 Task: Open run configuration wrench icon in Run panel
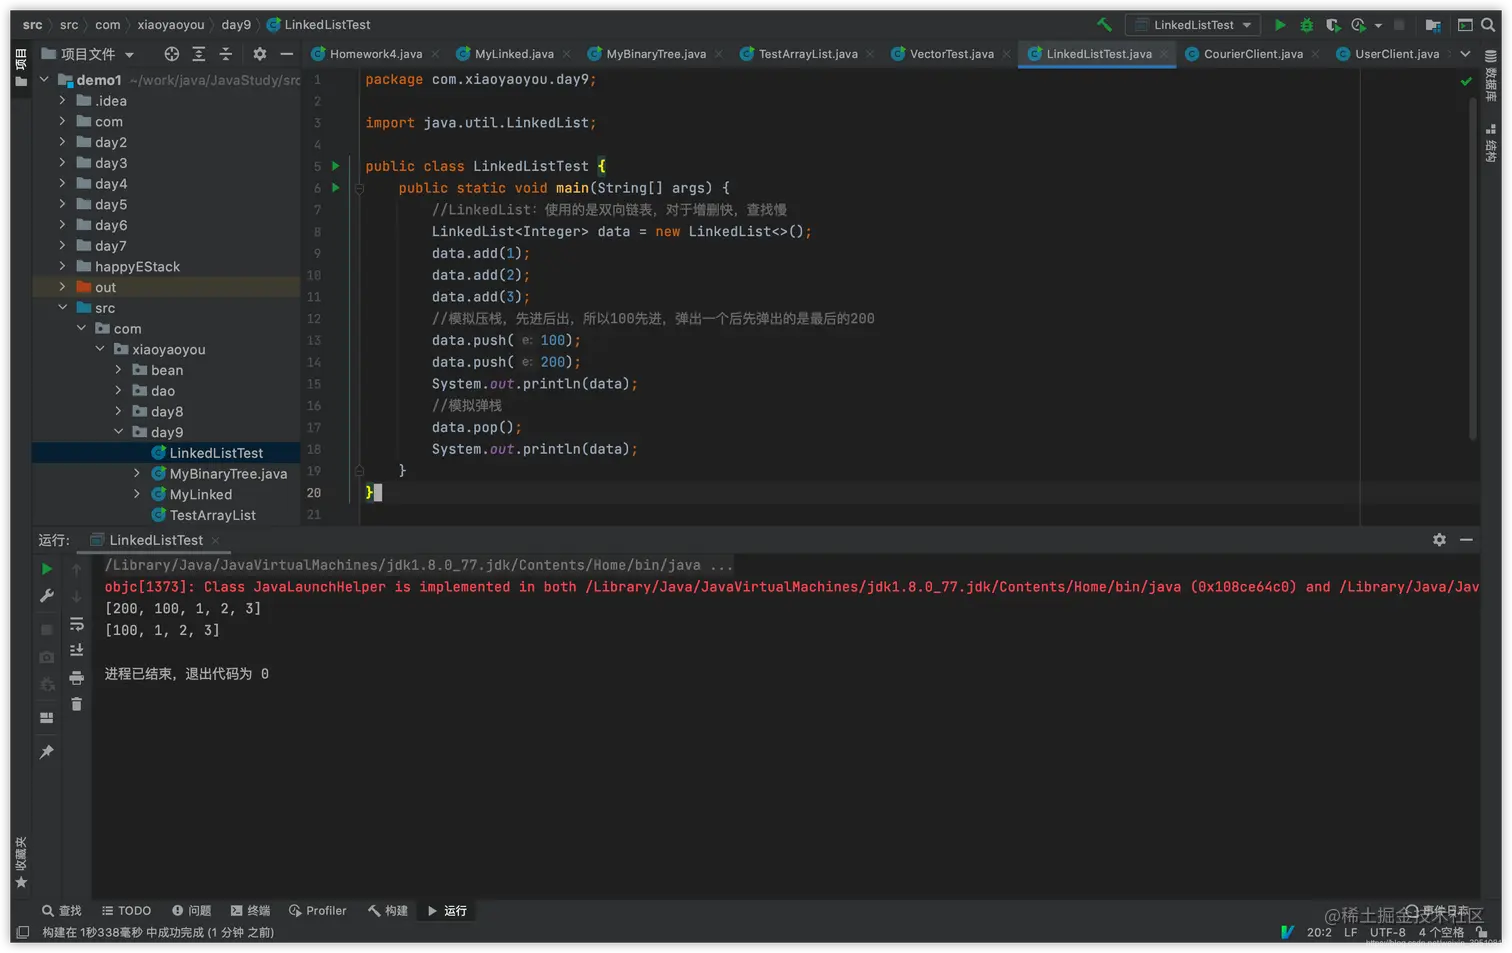click(x=47, y=596)
